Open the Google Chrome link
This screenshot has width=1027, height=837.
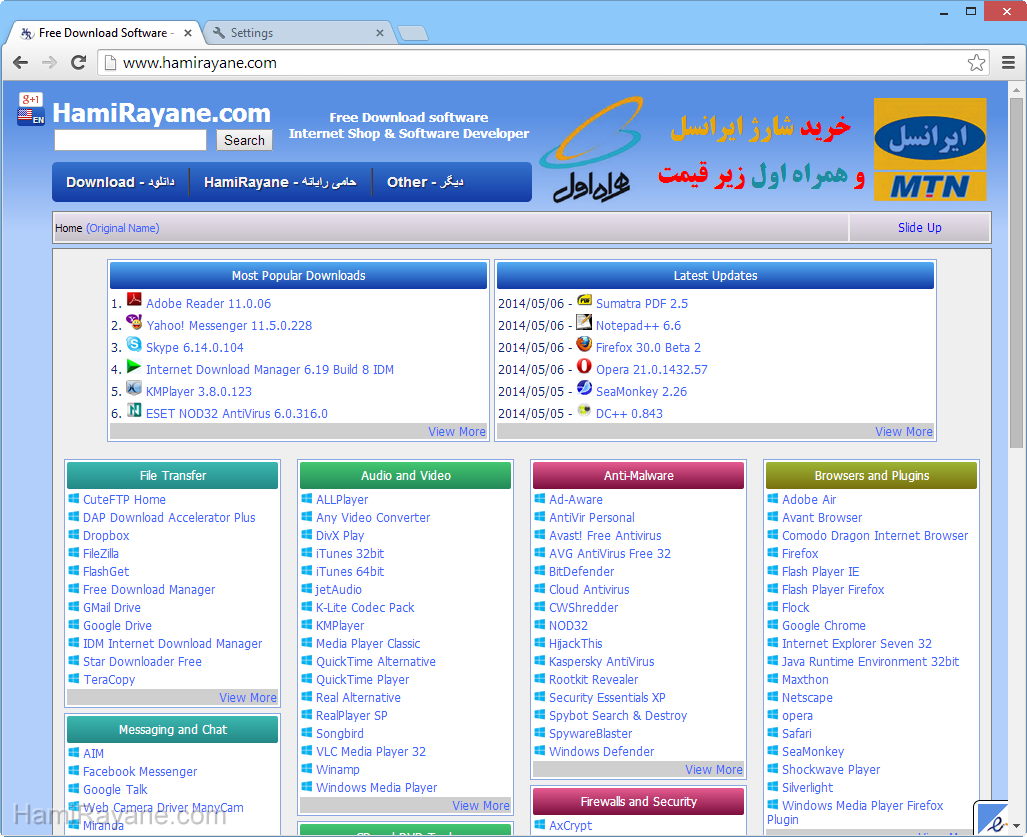click(823, 625)
